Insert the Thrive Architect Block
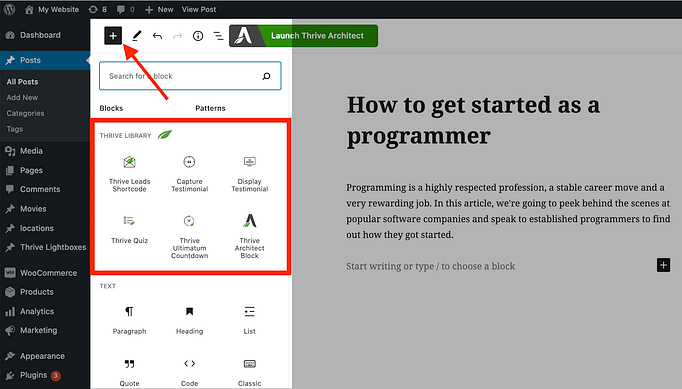682x389 pixels. click(x=250, y=236)
